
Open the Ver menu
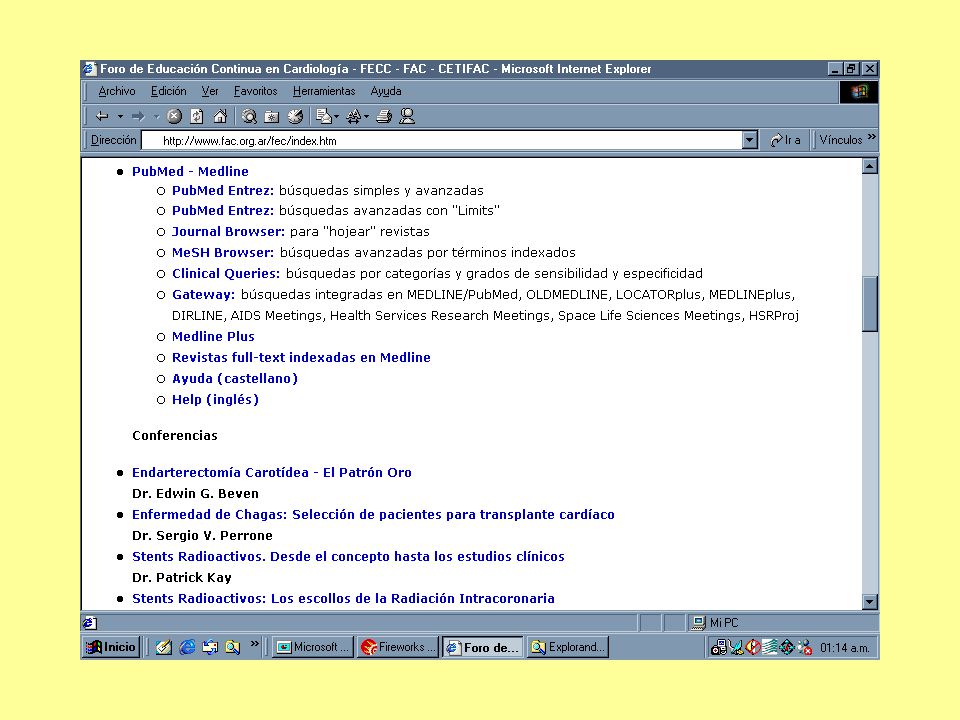[210, 91]
